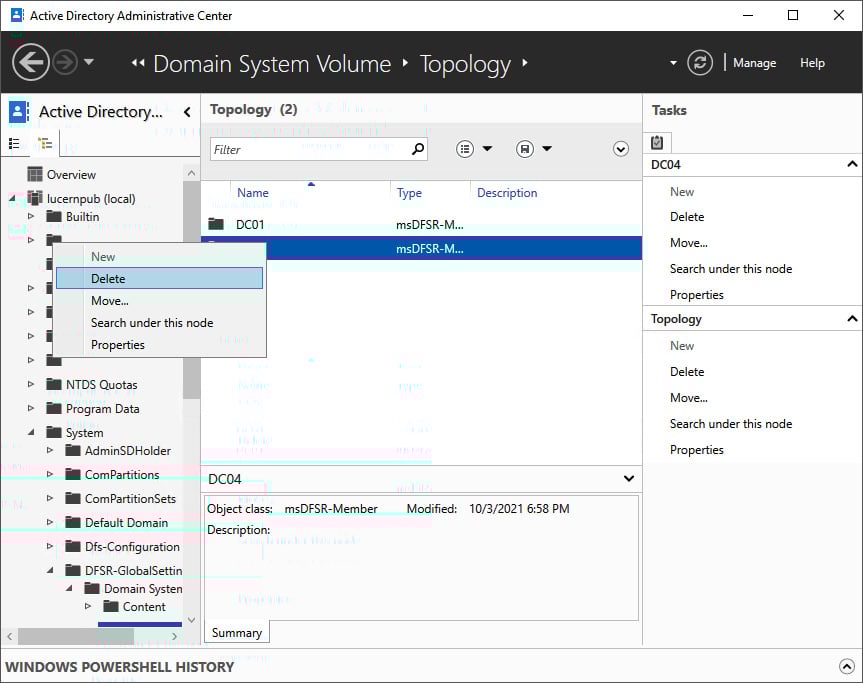Choose Move... in the context menu
This screenshot has width=863, height=683.
tap(160, 300)
